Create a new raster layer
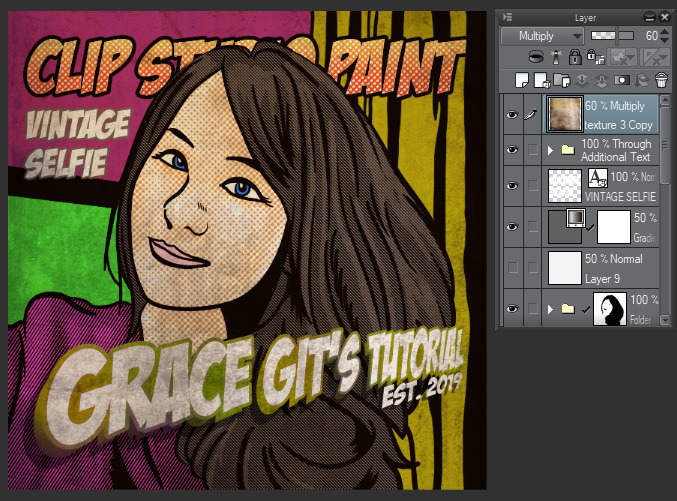Screen dimensions: 677x501 pos(521,80)
